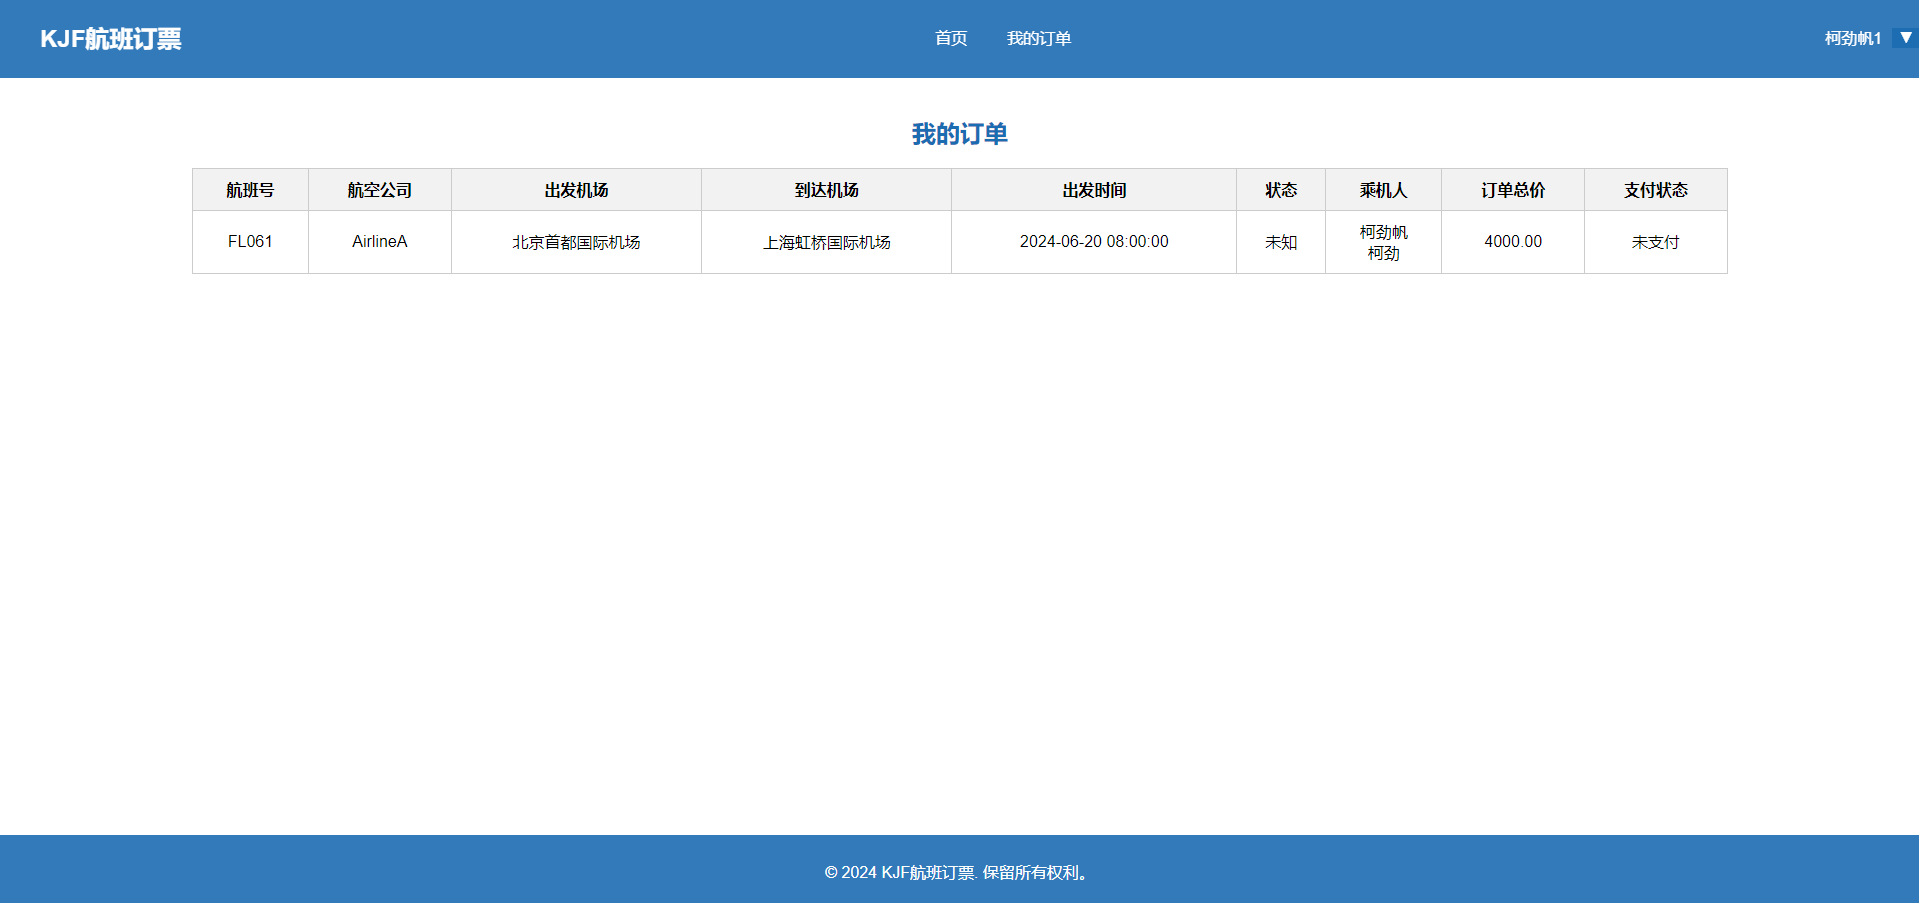Screen dimensions: 1919x903
Task: Click the KJF航班订票 site logo
Action: click(x=110, y=39)
